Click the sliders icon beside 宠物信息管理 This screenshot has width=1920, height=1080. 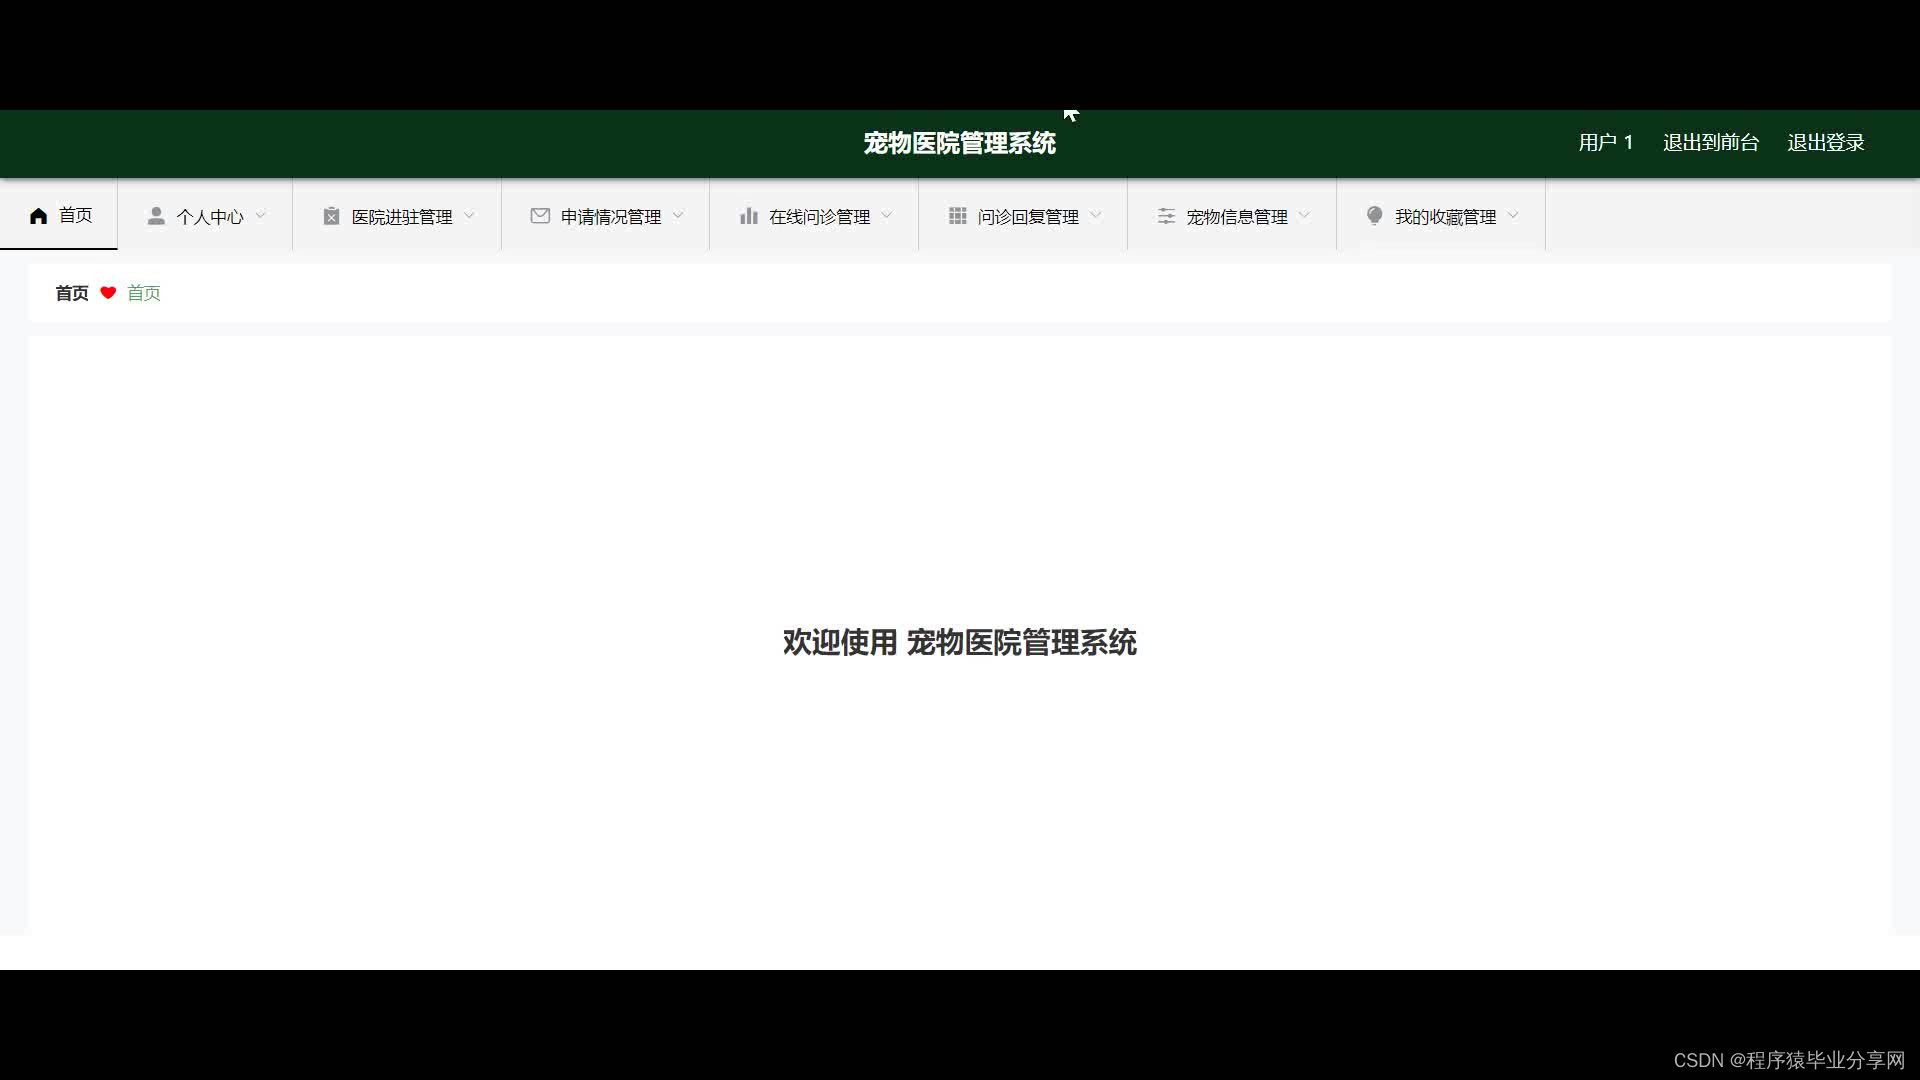[x=1166, y=216]
